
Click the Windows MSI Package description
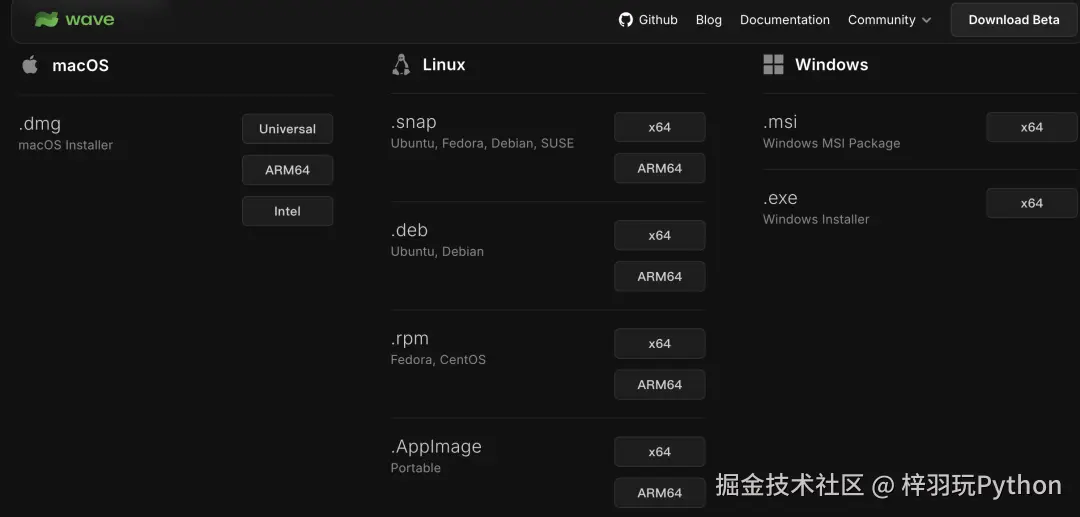pyautogui.click(x=831, y=143)
